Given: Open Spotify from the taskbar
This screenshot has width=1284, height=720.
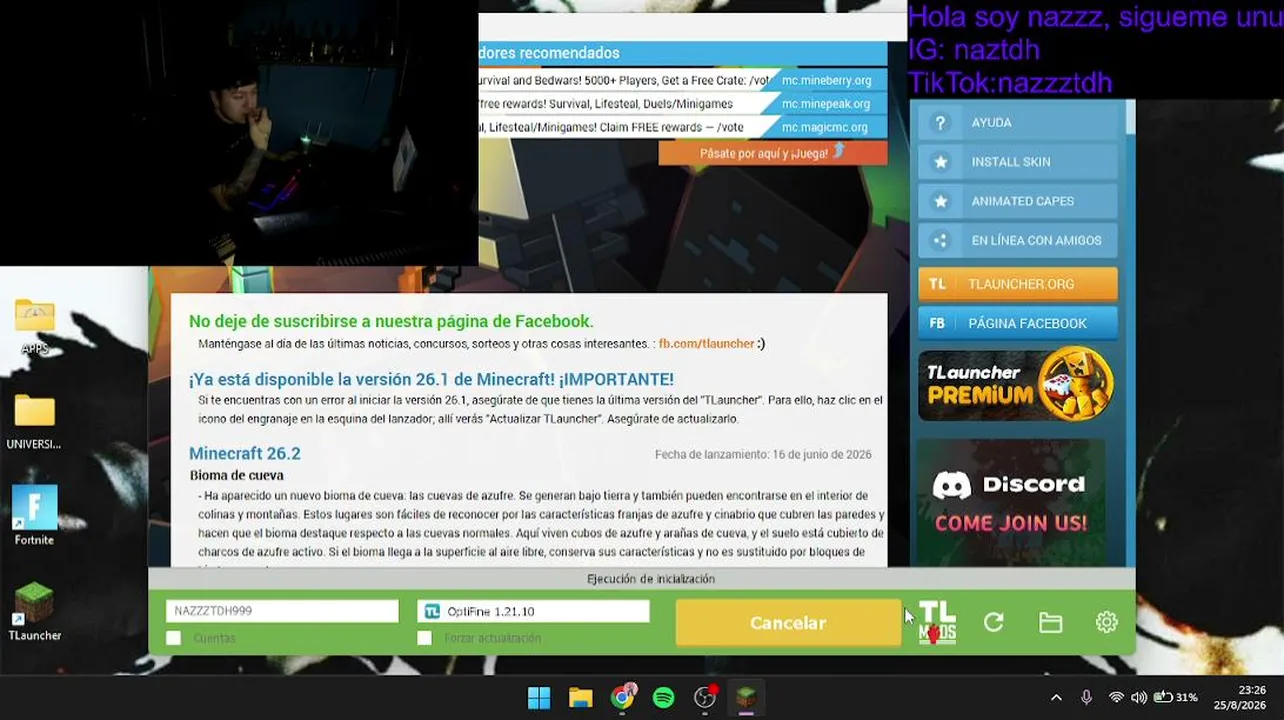Looking at the screenshot, I should point(664,697).
